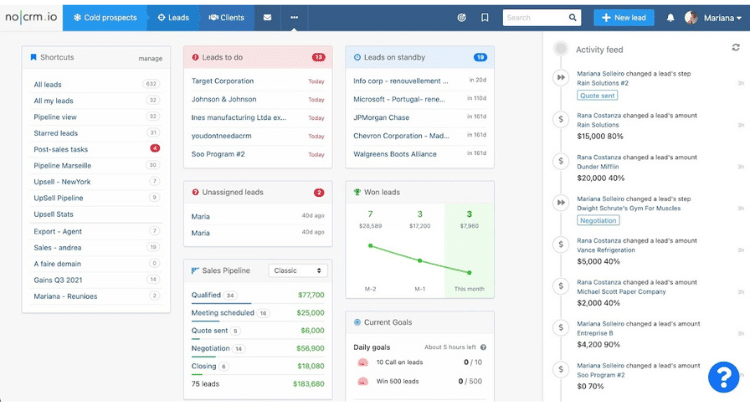
Task: Open the notifications bell
Action: (671, 18)
